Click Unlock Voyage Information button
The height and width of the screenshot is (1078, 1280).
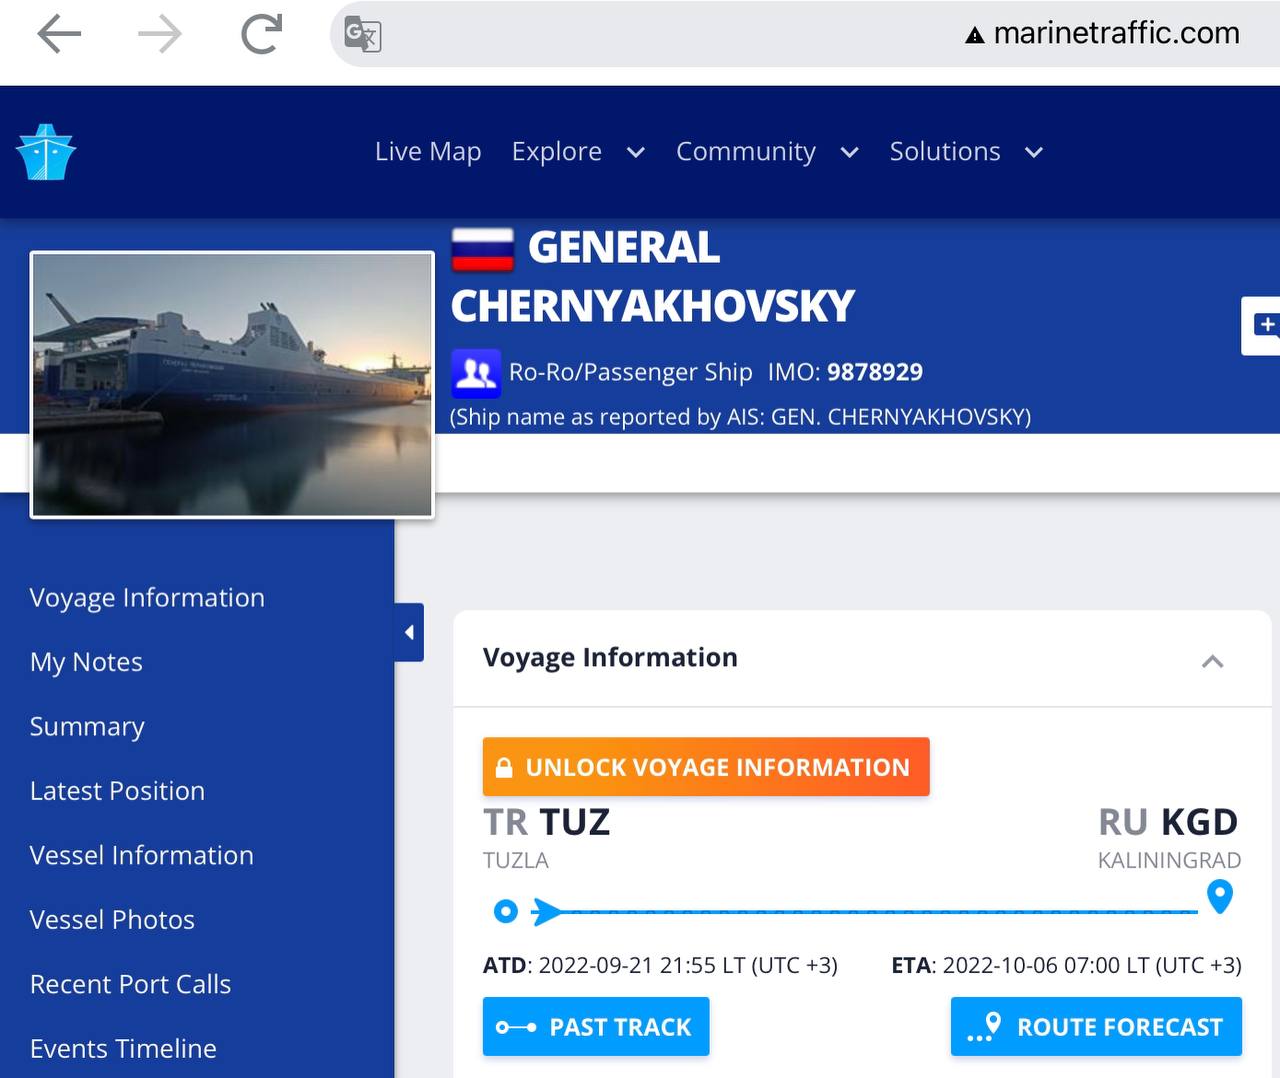click(x=706, y=767)
